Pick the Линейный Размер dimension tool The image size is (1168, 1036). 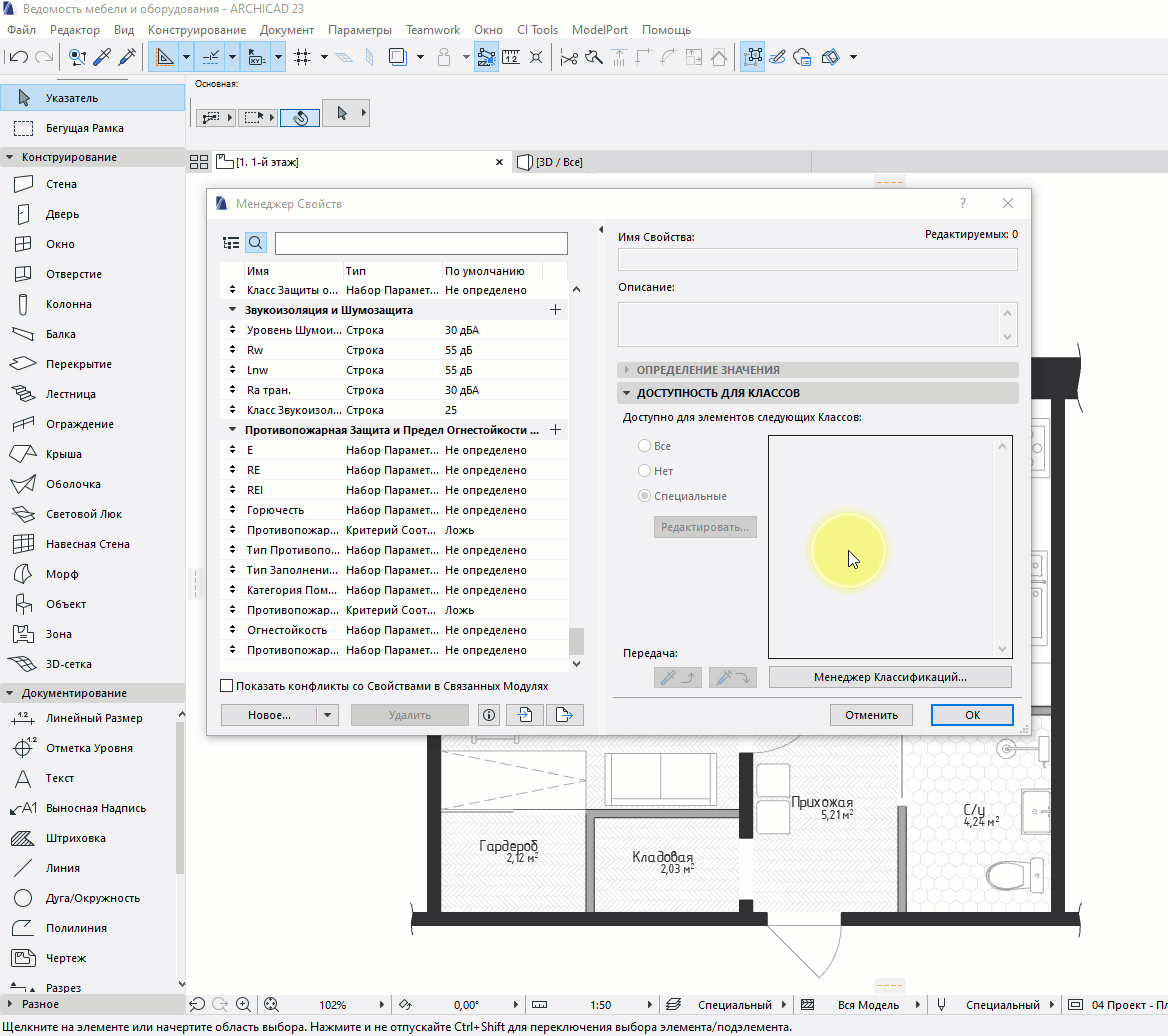pyautogui.click(x=93, y=718)
